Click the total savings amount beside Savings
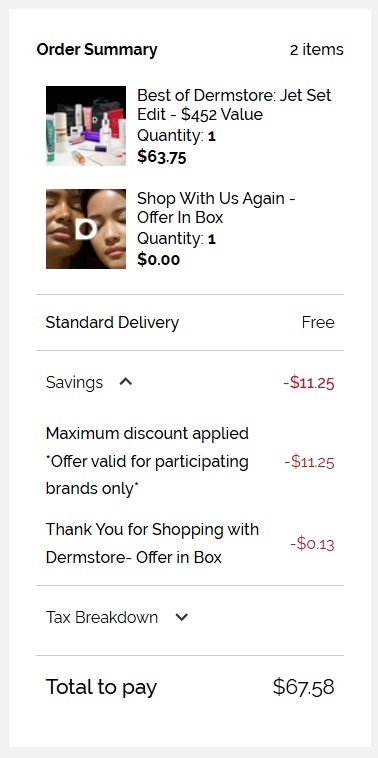The width and height of the screenshot is (378, 758). 309,383
